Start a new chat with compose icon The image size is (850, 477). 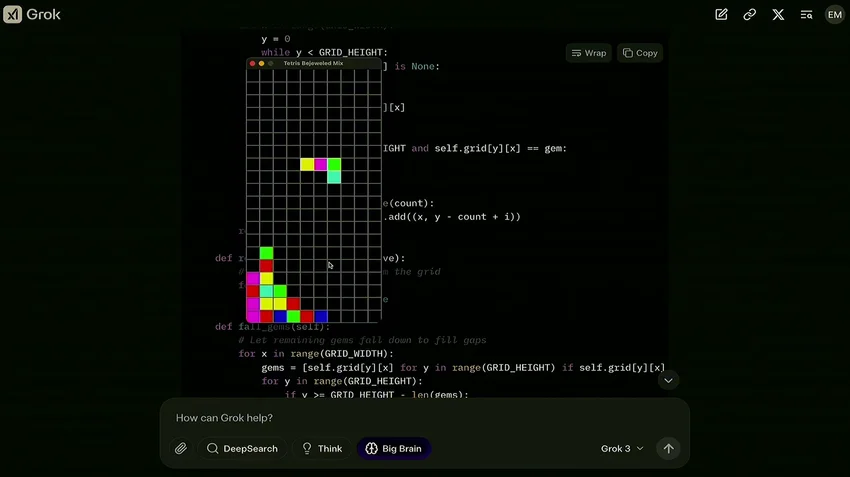pos(721,15)
